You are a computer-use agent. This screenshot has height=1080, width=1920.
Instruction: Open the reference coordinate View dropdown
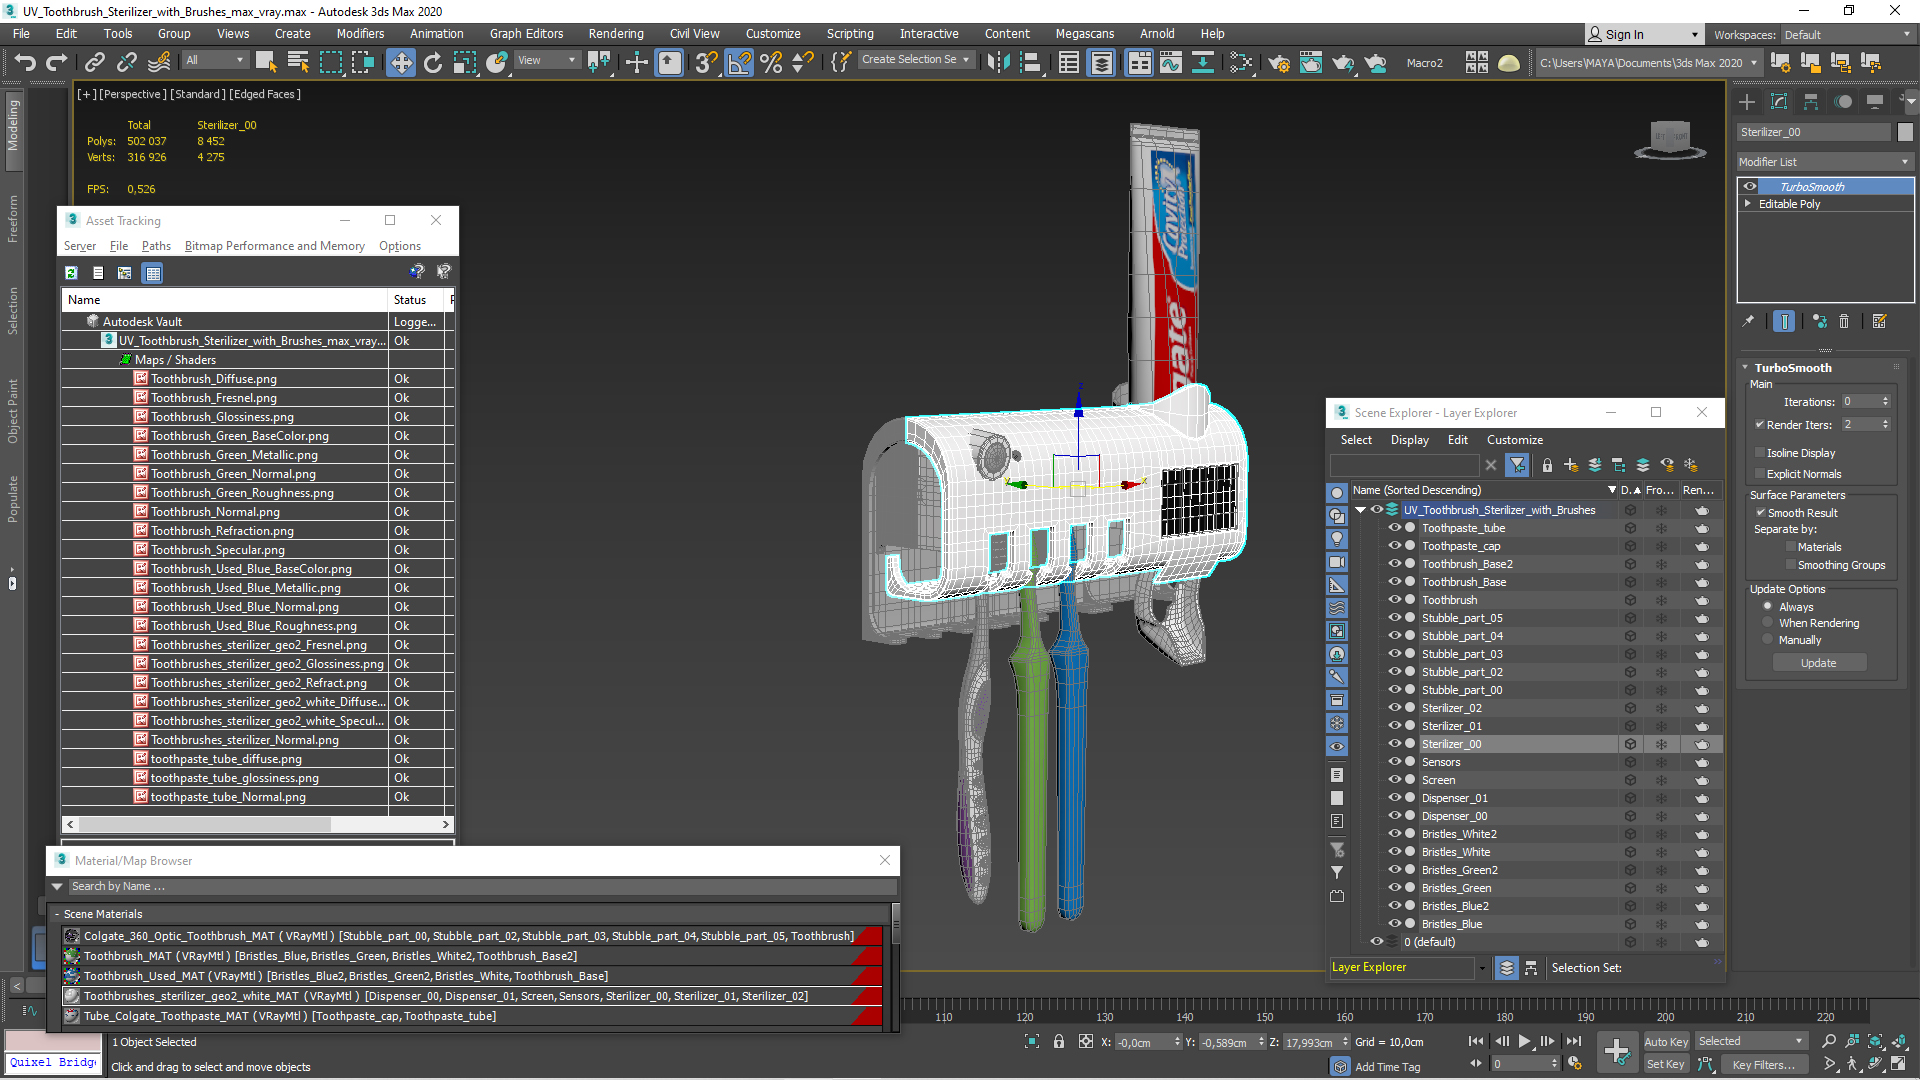546,60
